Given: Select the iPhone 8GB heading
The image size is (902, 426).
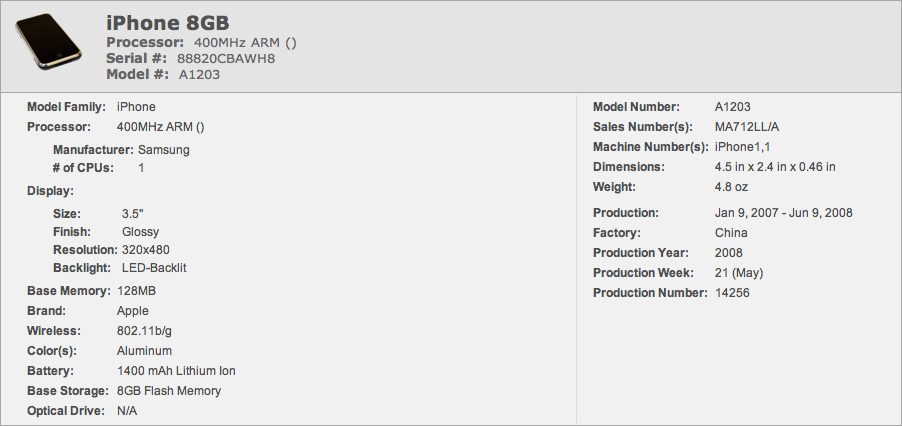Looking at the screenshot, I should (x=168, y=23).
